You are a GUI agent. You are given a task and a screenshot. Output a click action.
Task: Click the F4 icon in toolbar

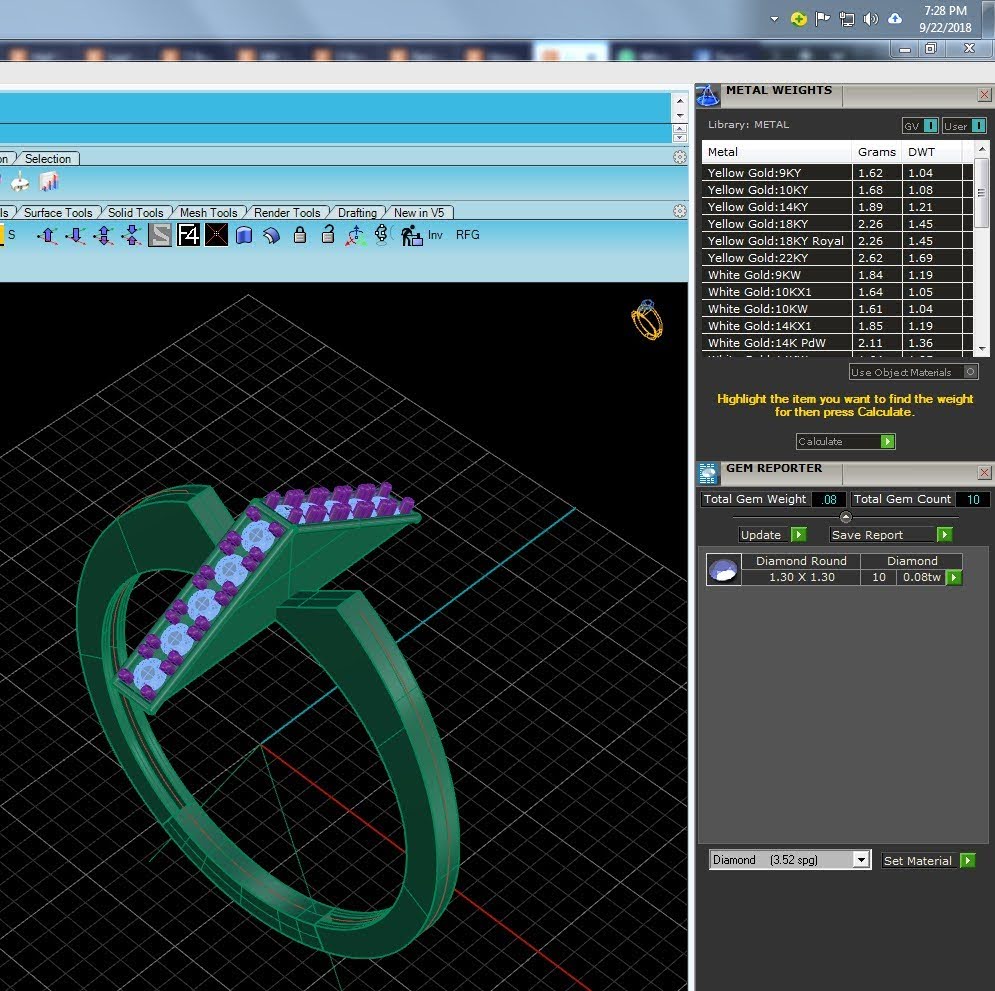click(x=188, y=235)
